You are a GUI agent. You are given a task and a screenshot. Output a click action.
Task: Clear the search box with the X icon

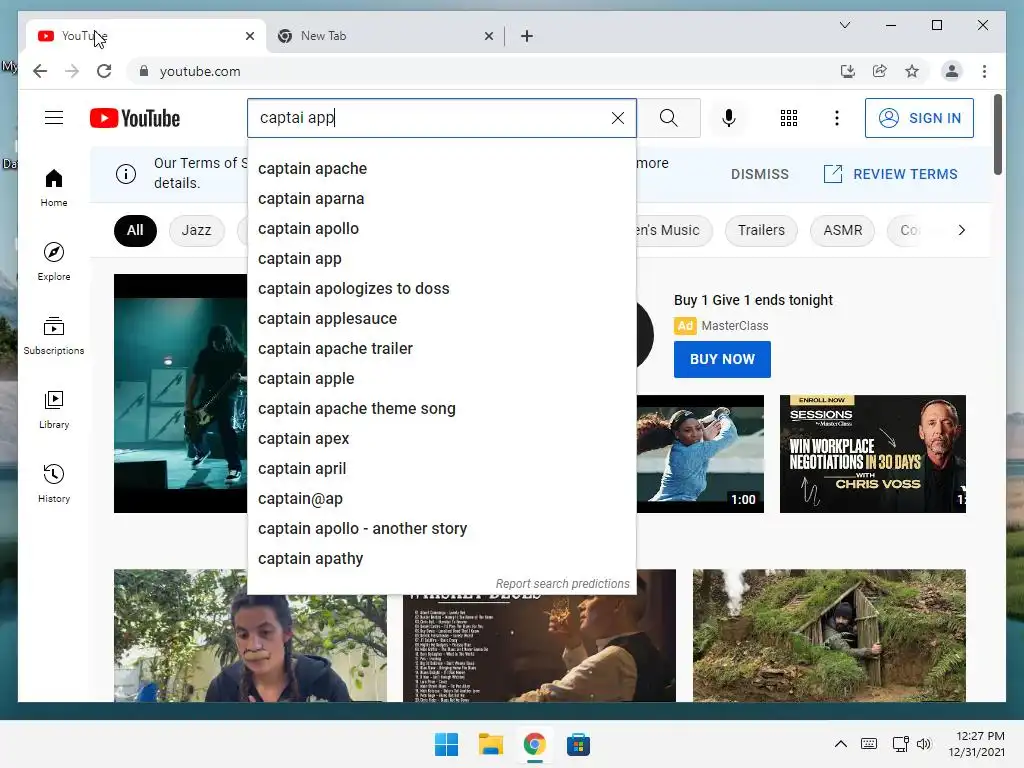click(617, 118)
